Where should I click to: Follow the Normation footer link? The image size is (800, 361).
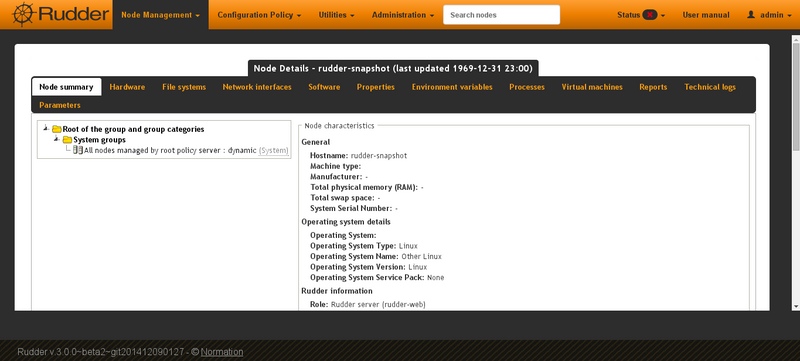pyautogui.click(x=222, y=352)
